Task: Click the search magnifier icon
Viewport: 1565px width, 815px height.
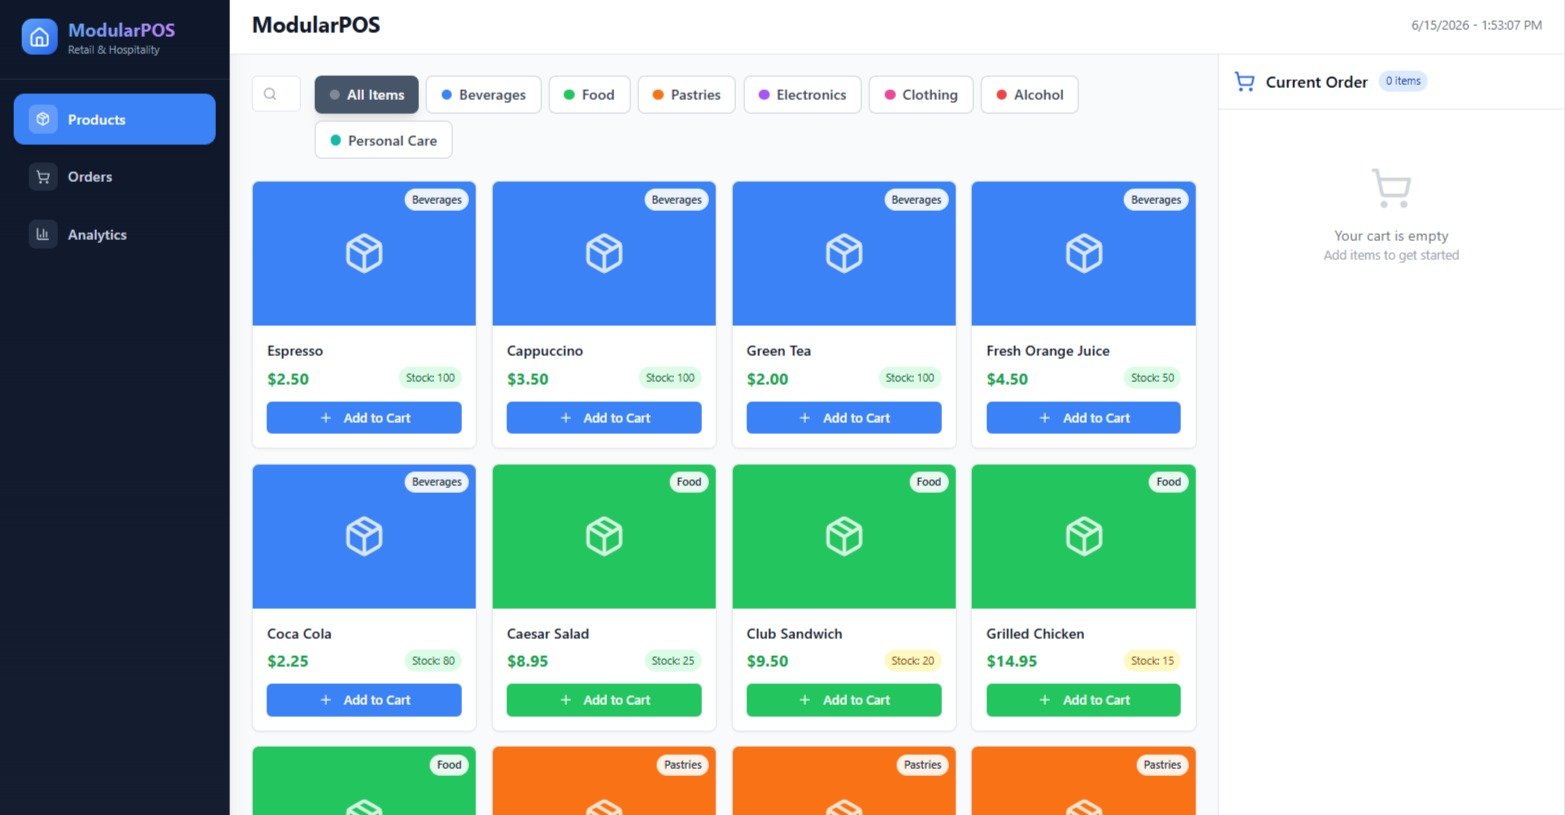Action: pyautogui.click(x=270, y=94)
